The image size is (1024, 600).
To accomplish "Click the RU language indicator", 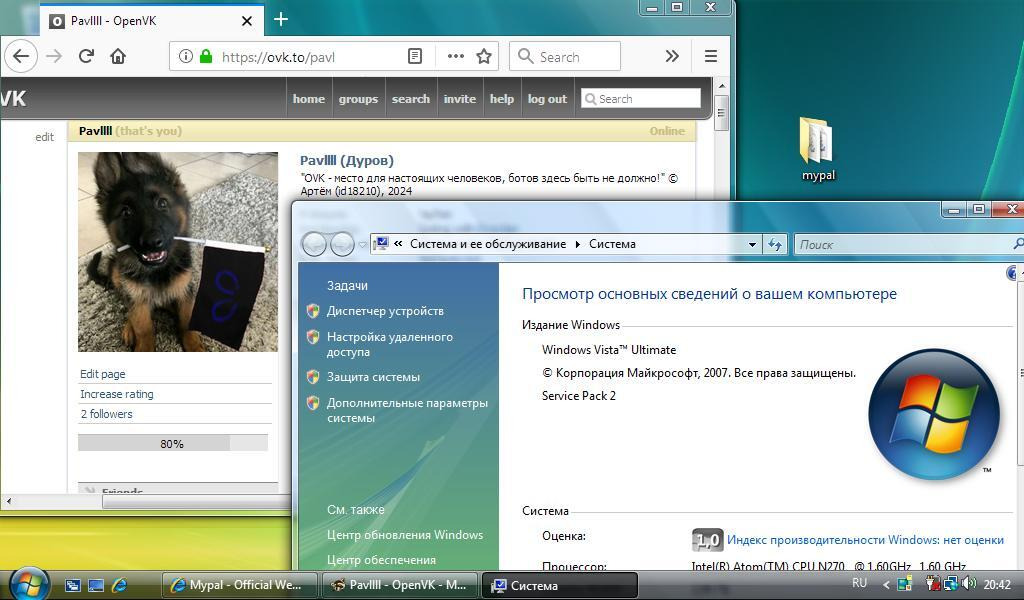I will click(859, 583).
